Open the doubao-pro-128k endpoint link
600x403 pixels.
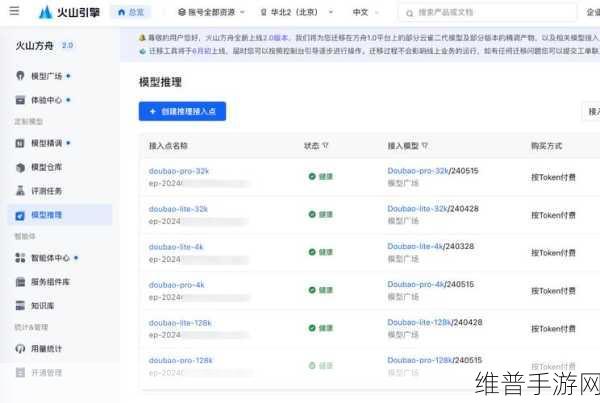(180, 360)
